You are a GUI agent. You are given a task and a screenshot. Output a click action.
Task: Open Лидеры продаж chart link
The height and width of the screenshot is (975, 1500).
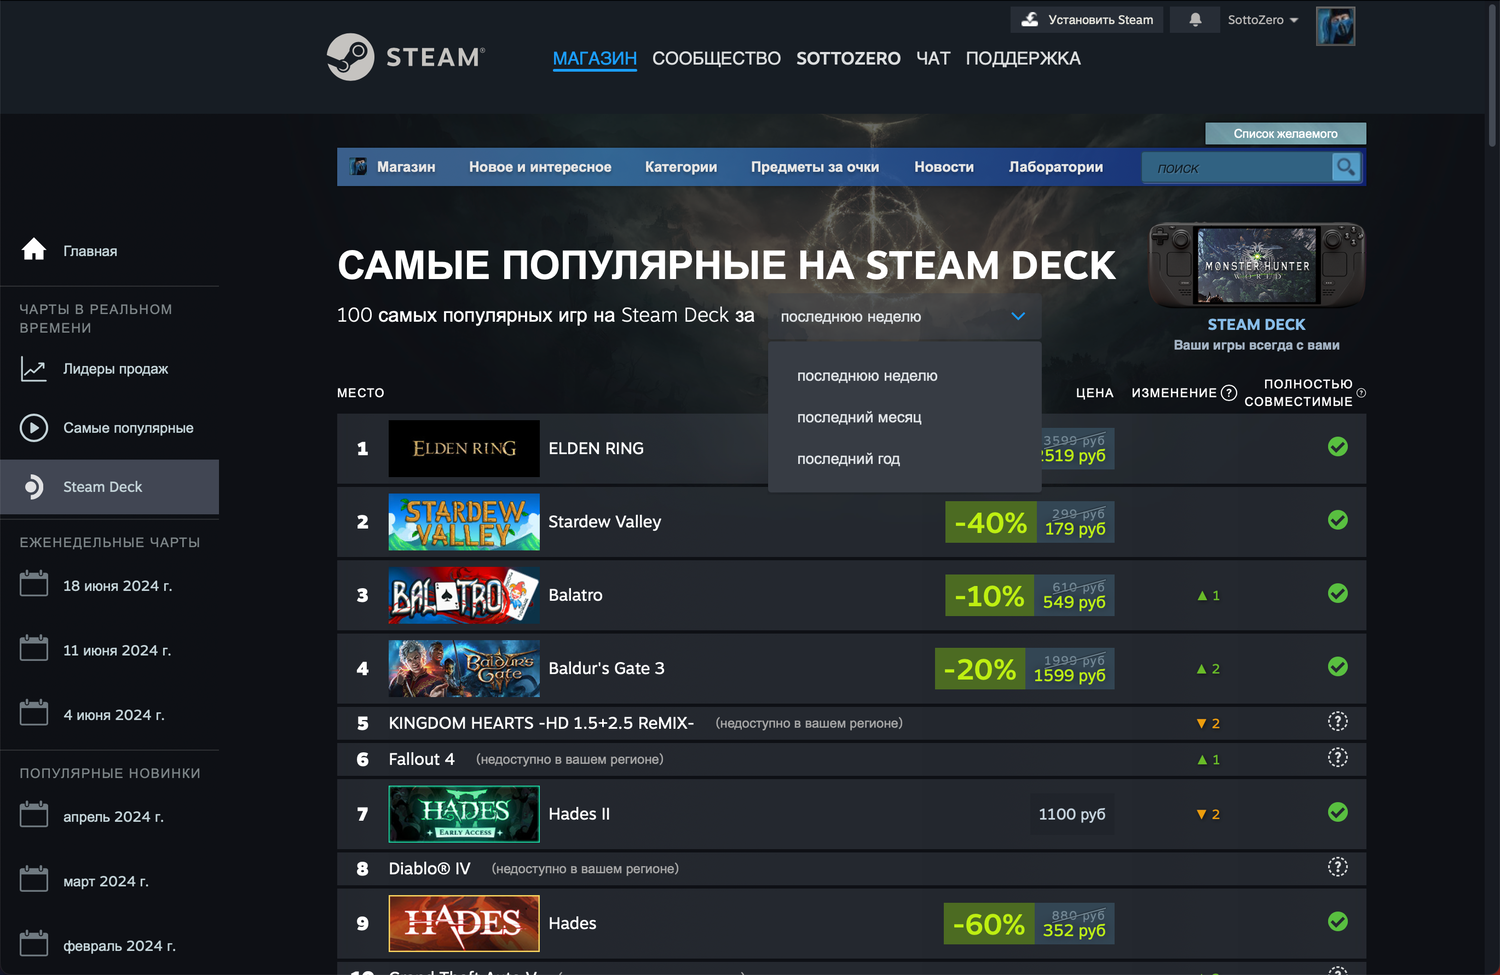(116, 369)
